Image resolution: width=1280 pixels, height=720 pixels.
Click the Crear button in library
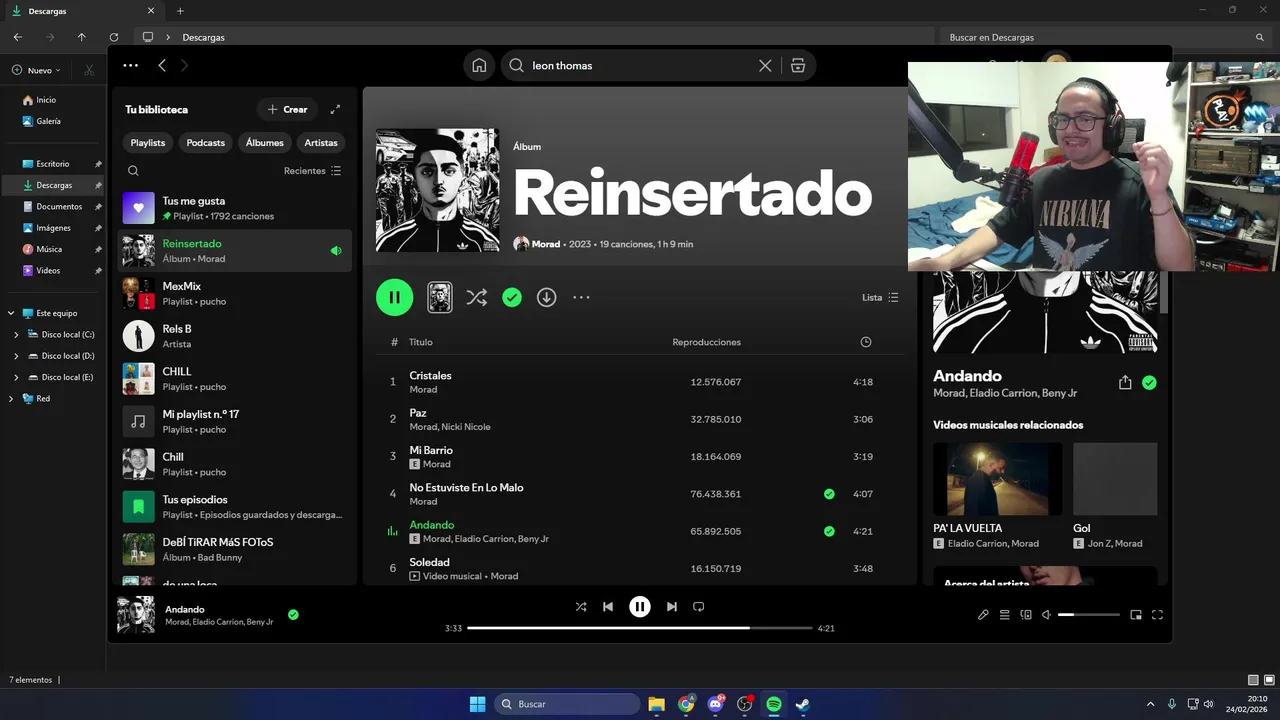[x=287, y=109]
